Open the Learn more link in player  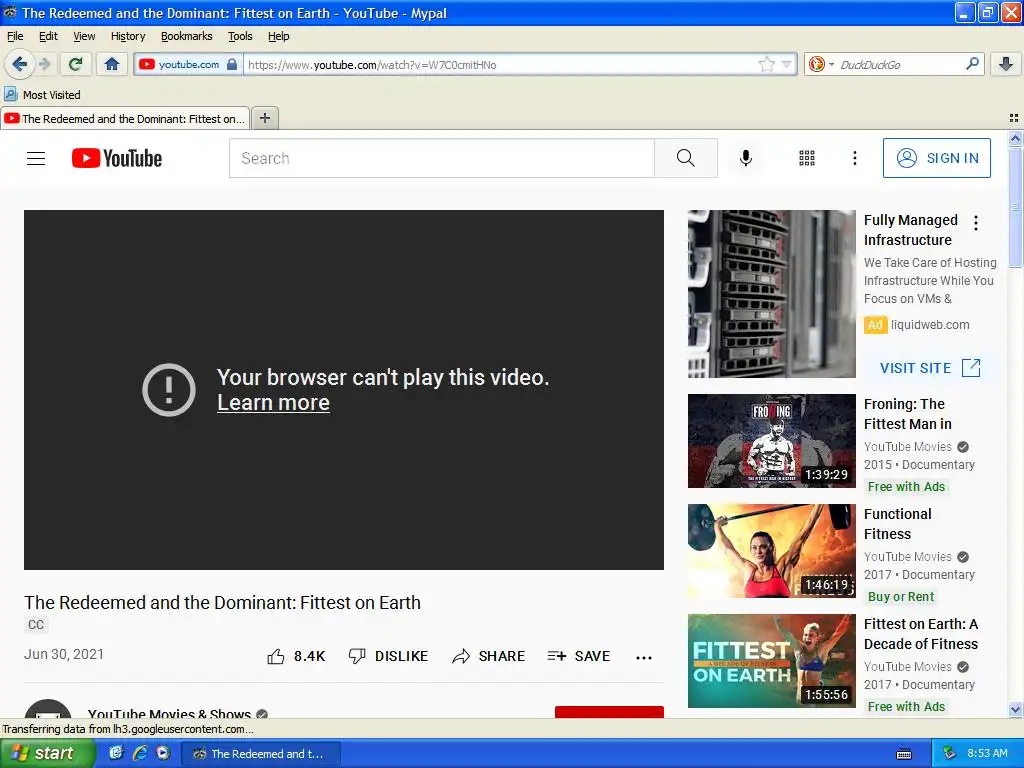[x=273, y=403]
